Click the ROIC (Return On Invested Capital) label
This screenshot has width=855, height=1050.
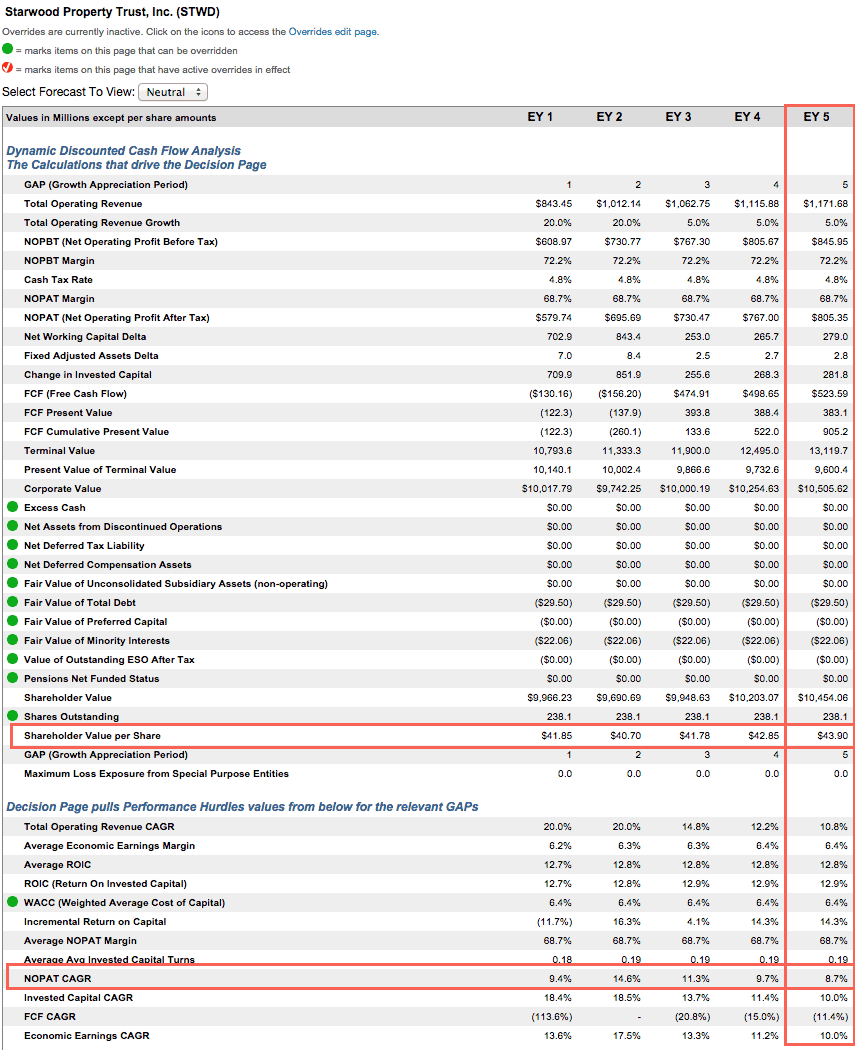pos(105,883)
